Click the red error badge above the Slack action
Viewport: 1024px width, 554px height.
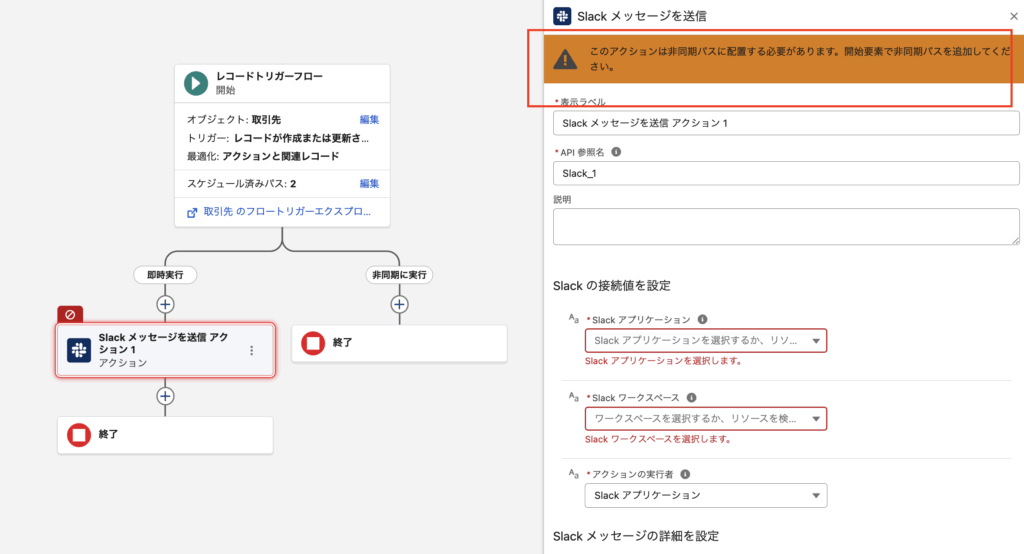[x=70, y=314]
